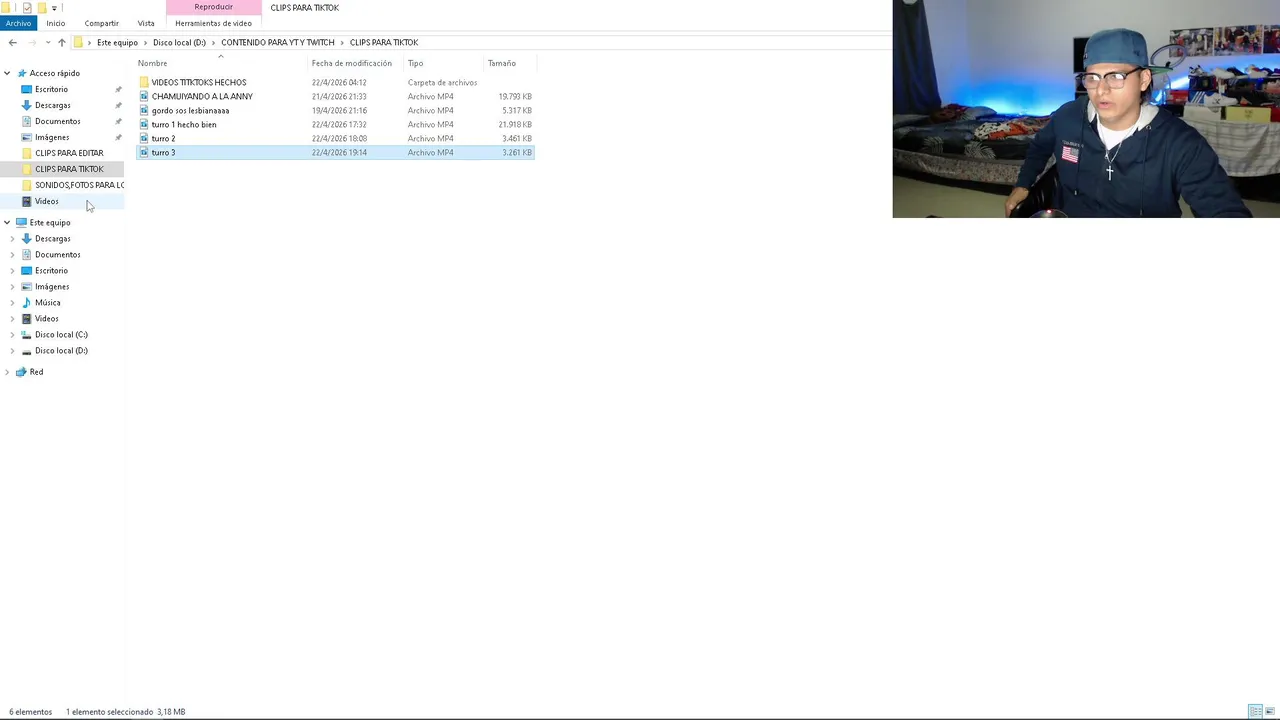This screenshot has height=720, width=1280.
Task: Open the Compartir ribbon tab
Action: coord(101,23)
